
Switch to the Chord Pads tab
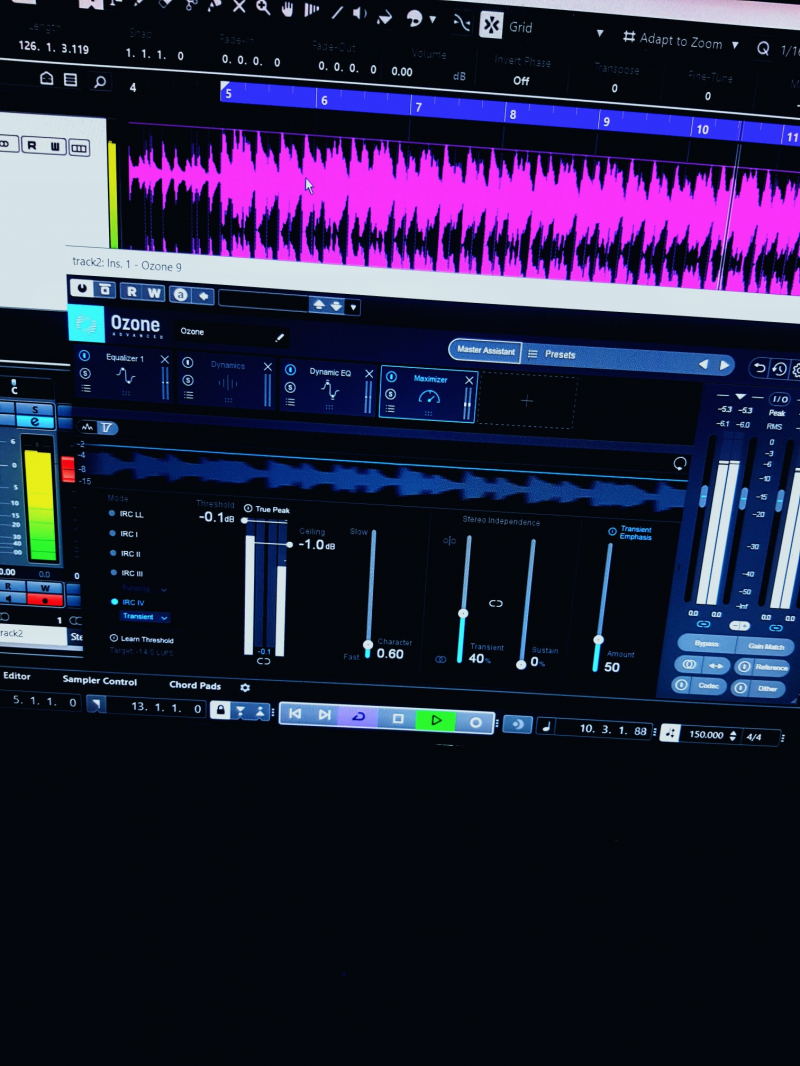[195, 686]
